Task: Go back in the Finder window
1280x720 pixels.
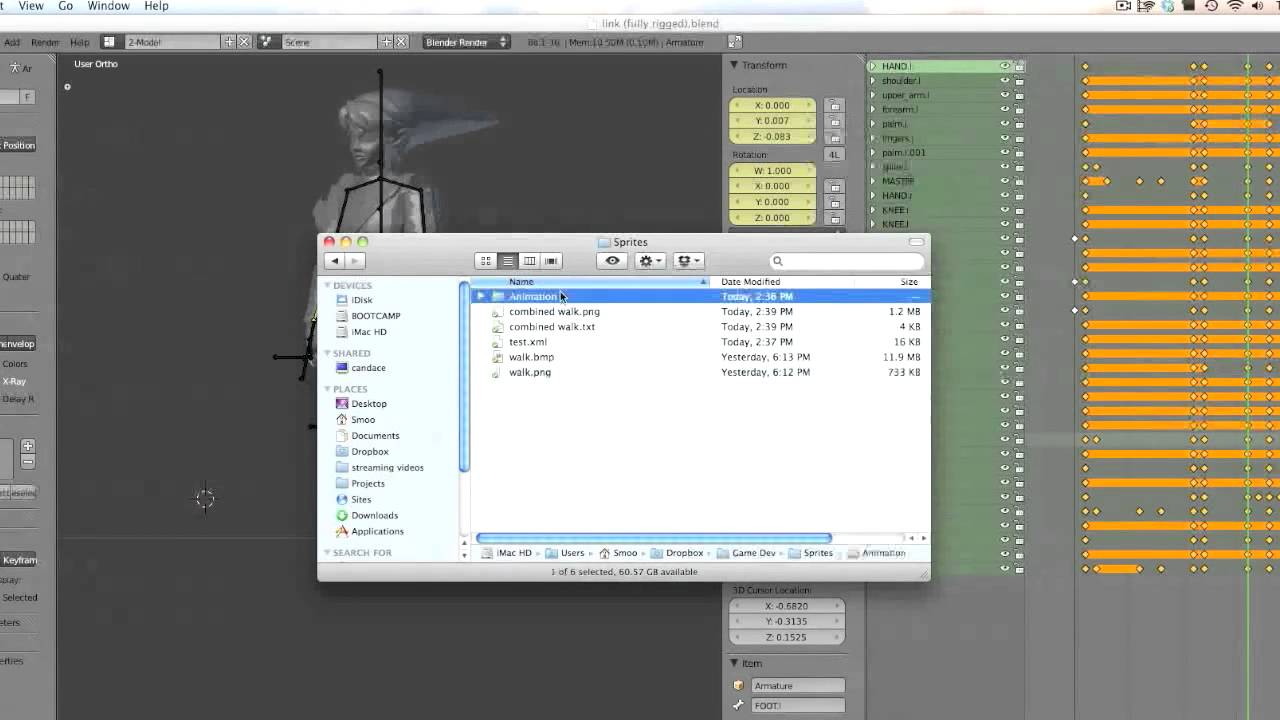Action: (x=334, y=261)
